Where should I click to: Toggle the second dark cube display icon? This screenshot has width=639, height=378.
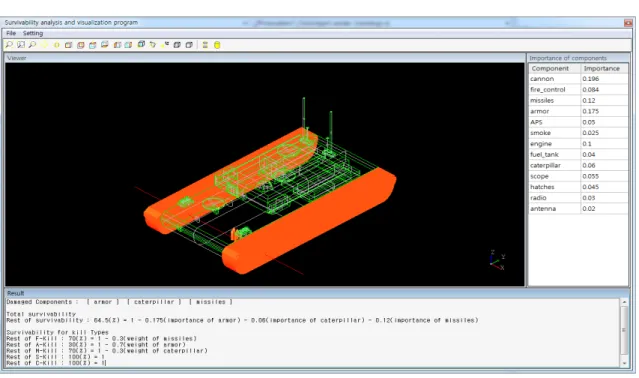click(189, 45)
